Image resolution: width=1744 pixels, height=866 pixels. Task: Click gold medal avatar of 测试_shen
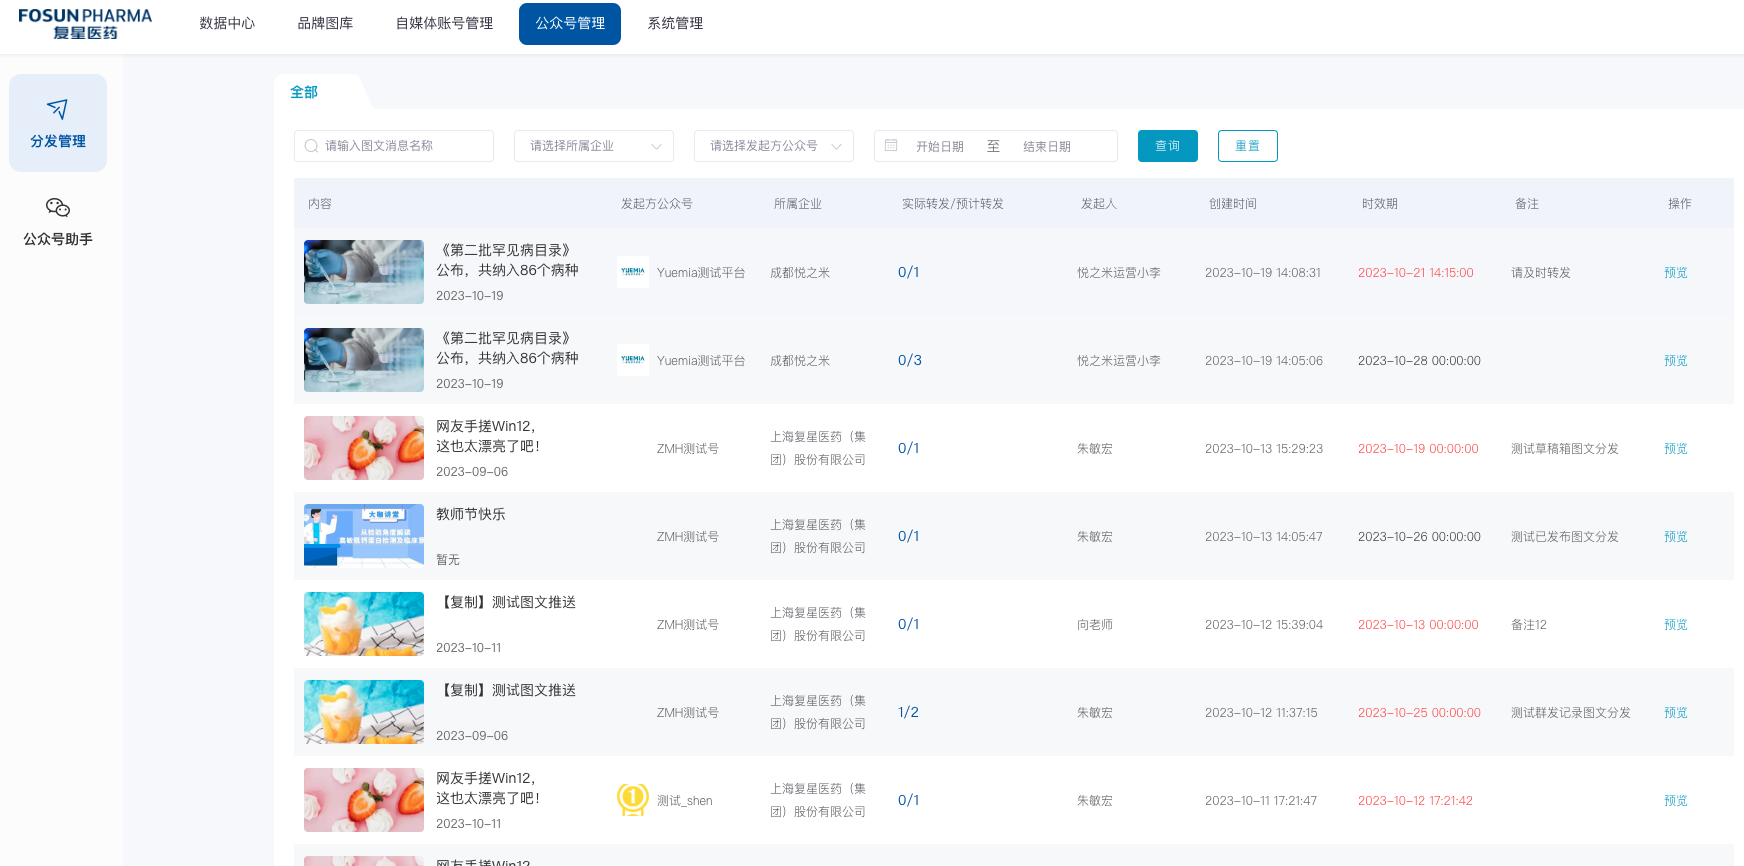pos(633,800)
